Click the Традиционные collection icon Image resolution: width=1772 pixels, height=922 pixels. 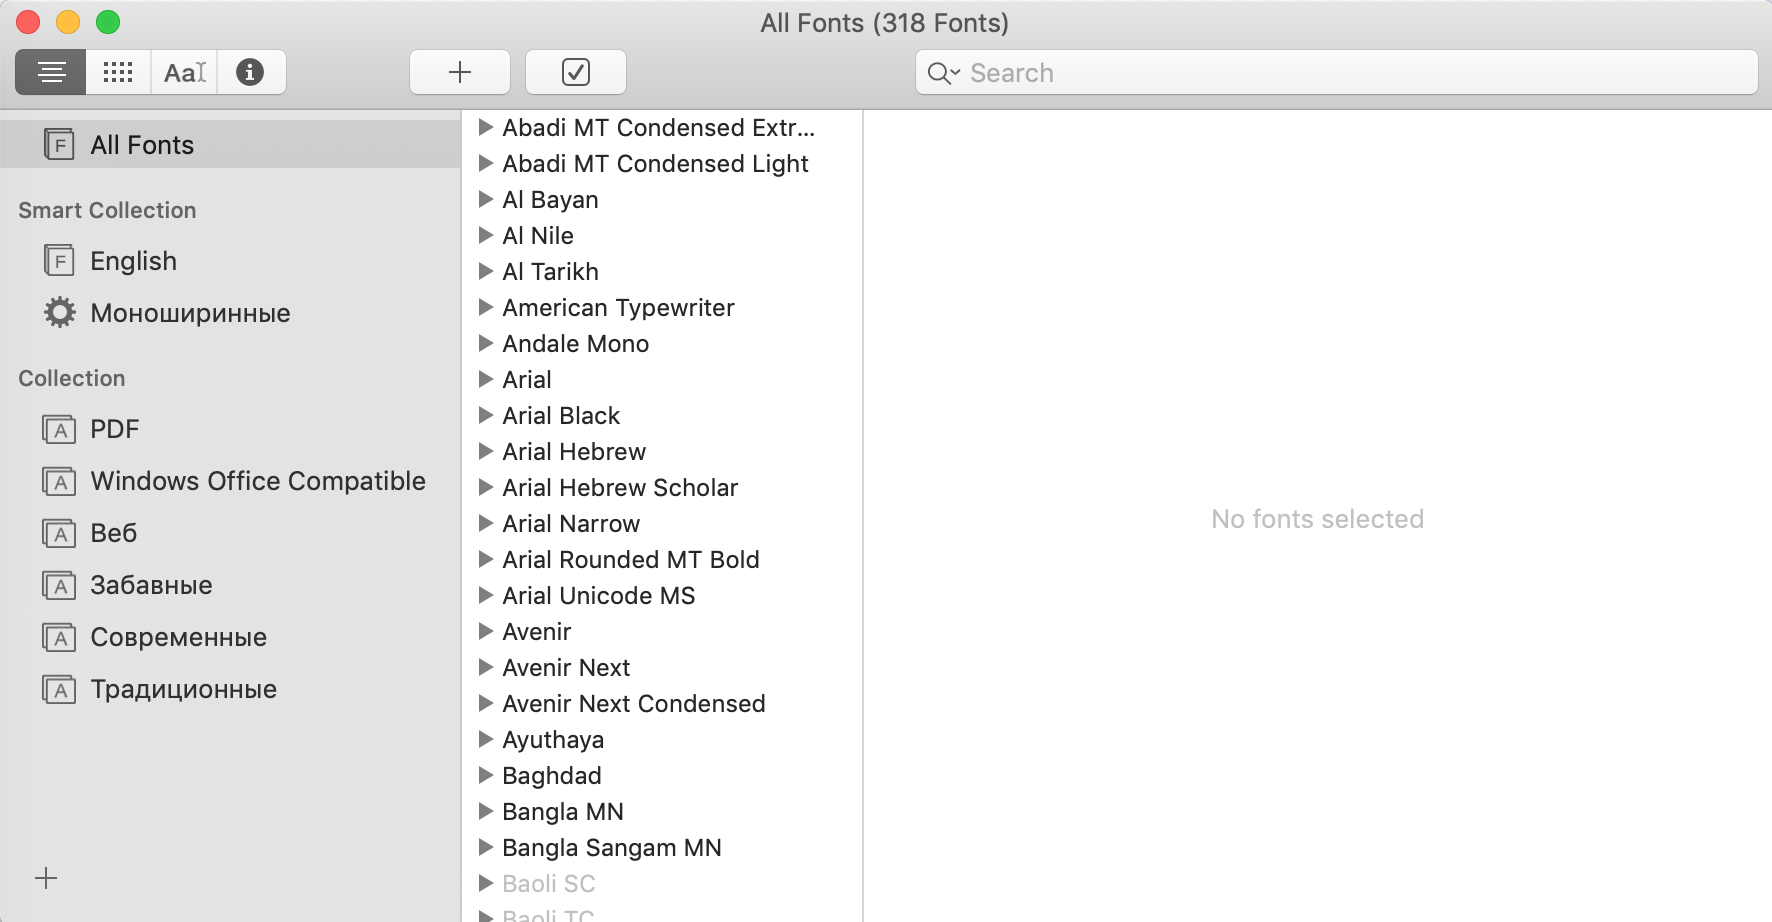(x=59, y=689)
